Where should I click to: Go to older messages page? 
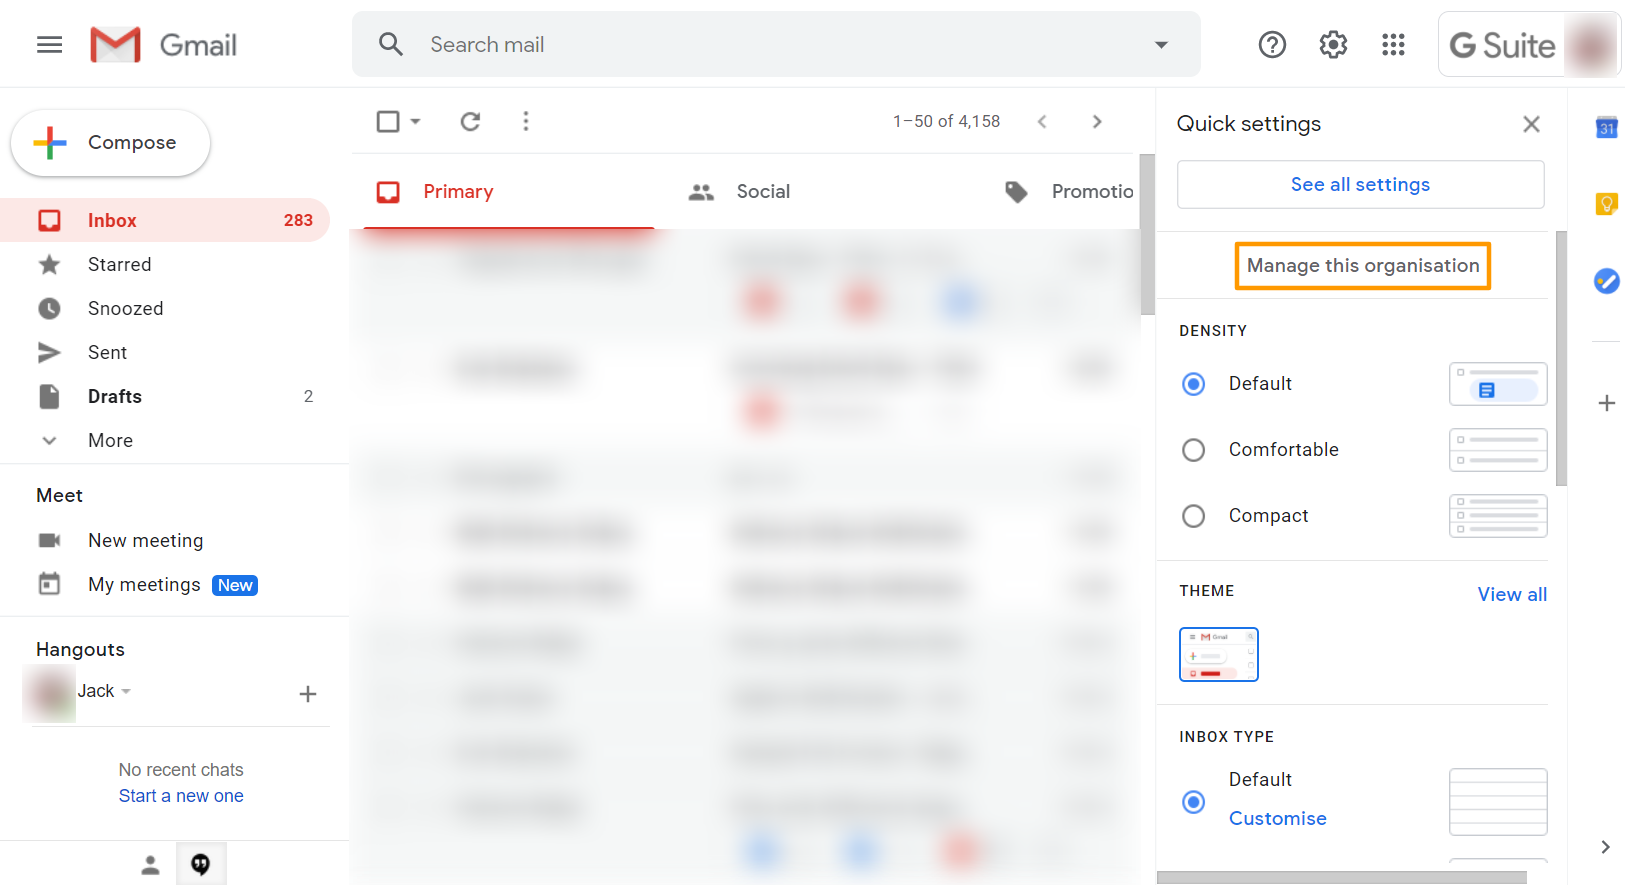point(1097,121)
